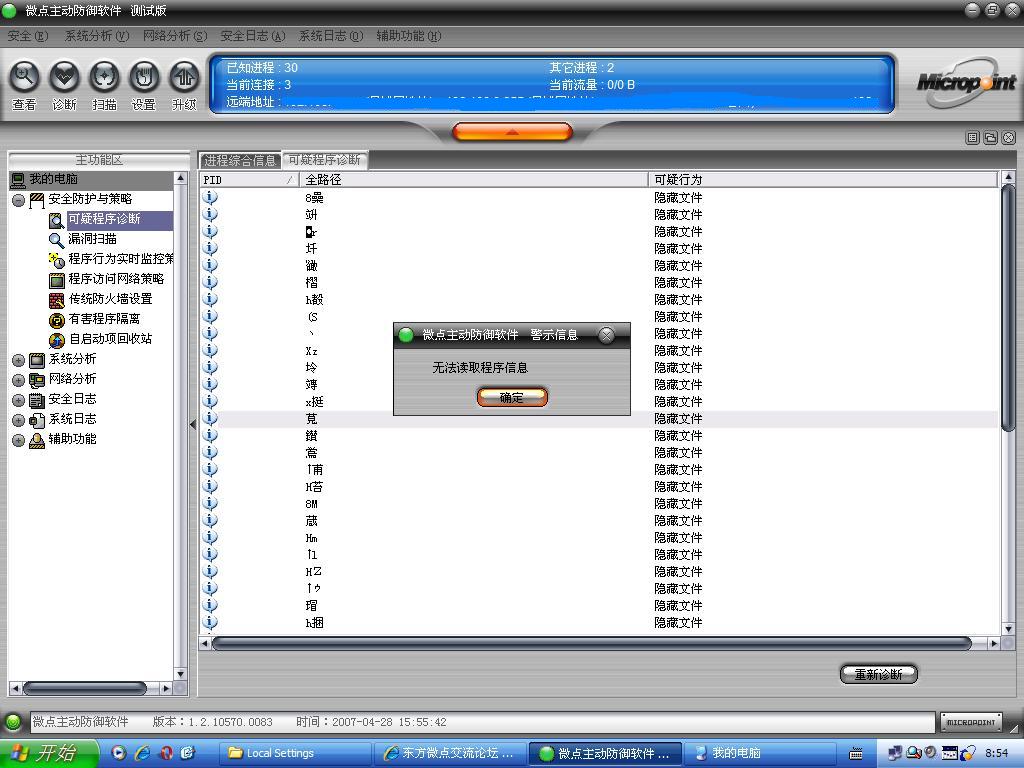Select the 主功能区 panel header
The height and width of the screenshot is (768, 1024).
99,160
